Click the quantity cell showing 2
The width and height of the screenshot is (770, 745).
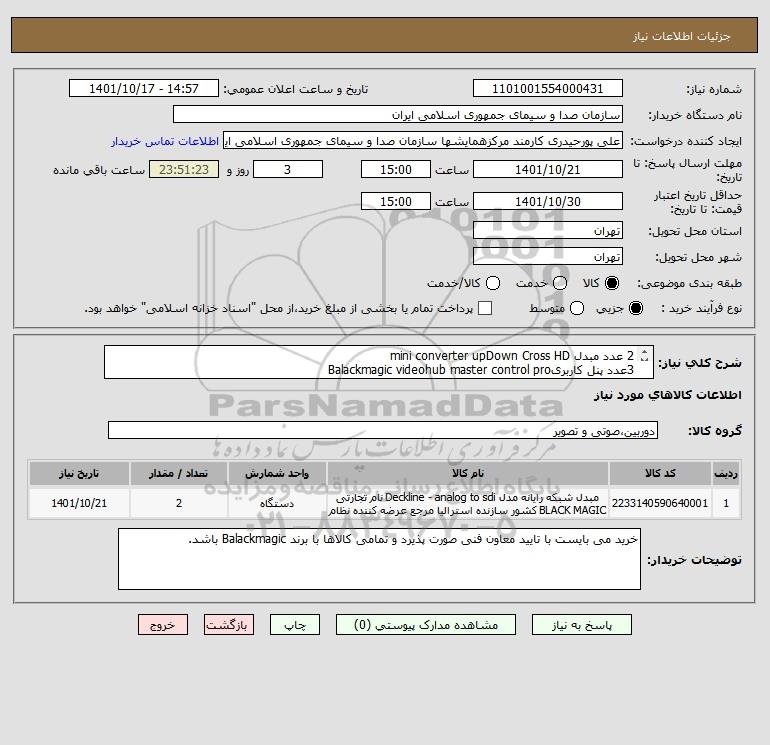(x=179, y=503)
